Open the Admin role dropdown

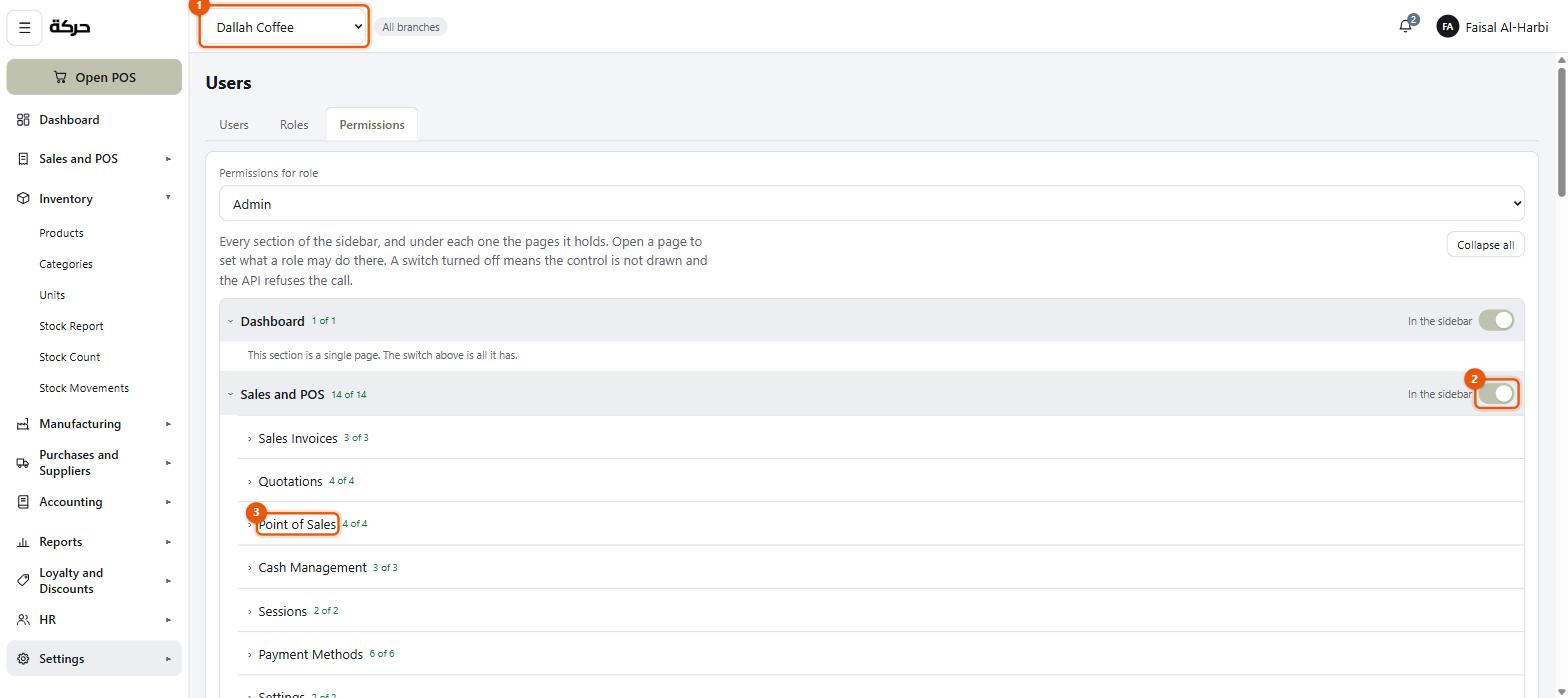[872, 204]
